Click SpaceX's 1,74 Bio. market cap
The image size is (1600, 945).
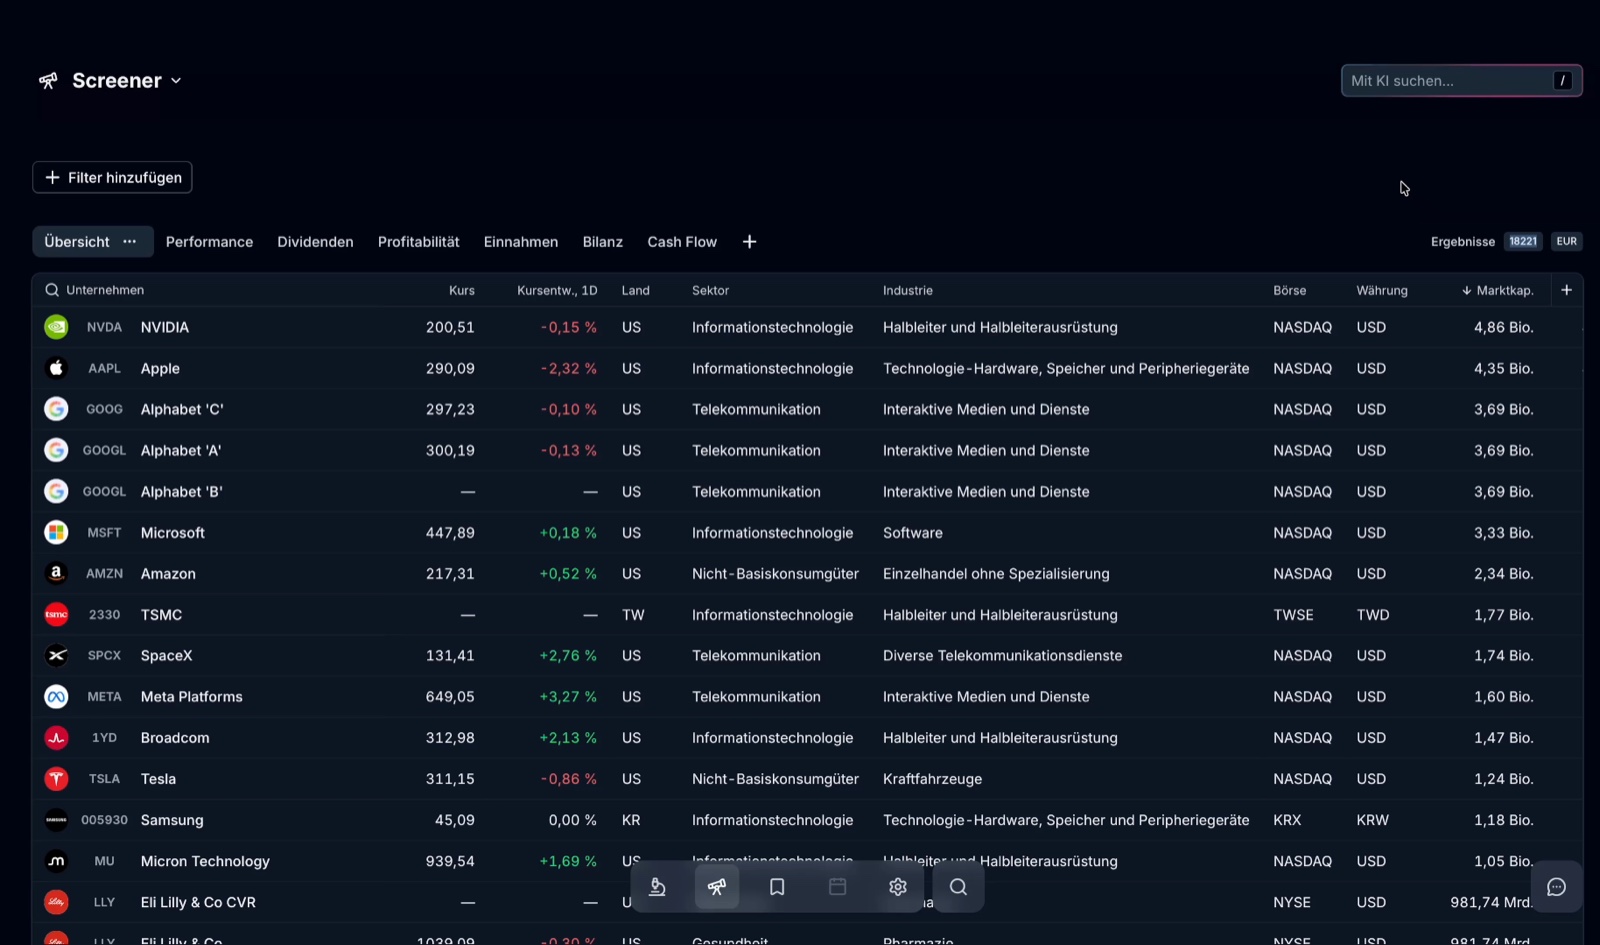1503,656
